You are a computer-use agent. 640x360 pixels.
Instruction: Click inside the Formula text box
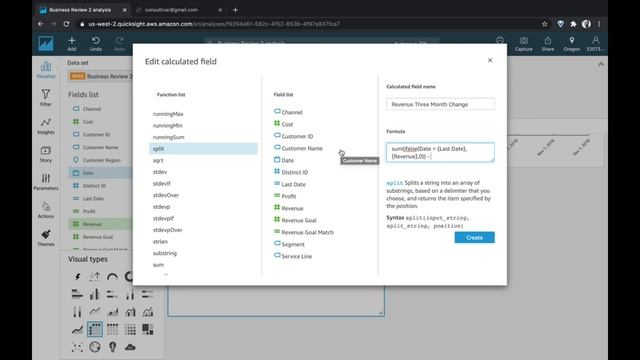tap(440, 152)
